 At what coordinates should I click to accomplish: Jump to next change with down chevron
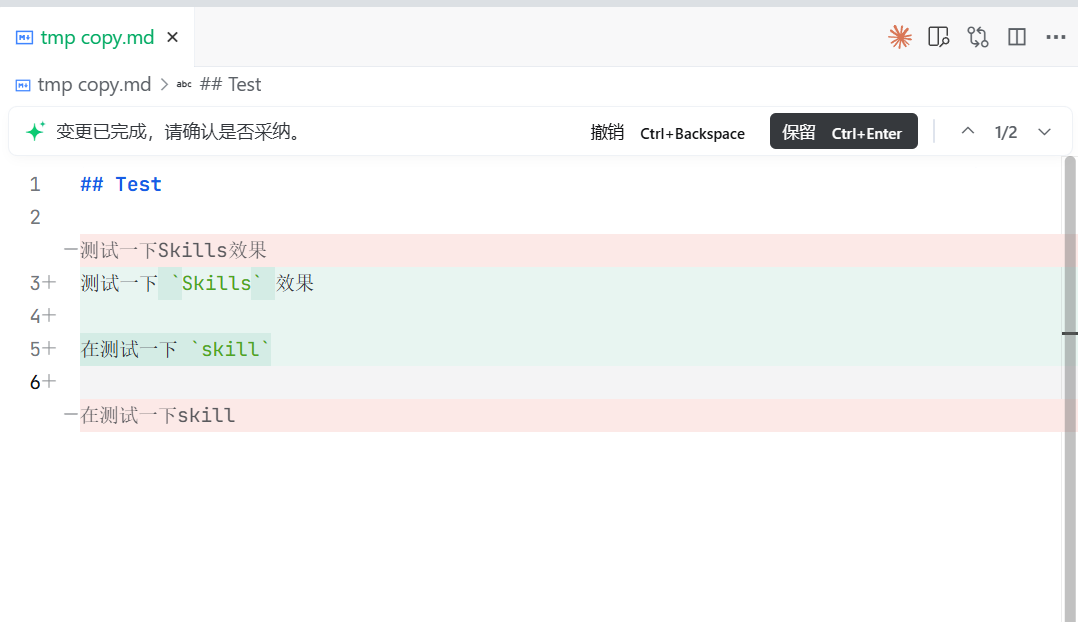(x=1044, y=132)
